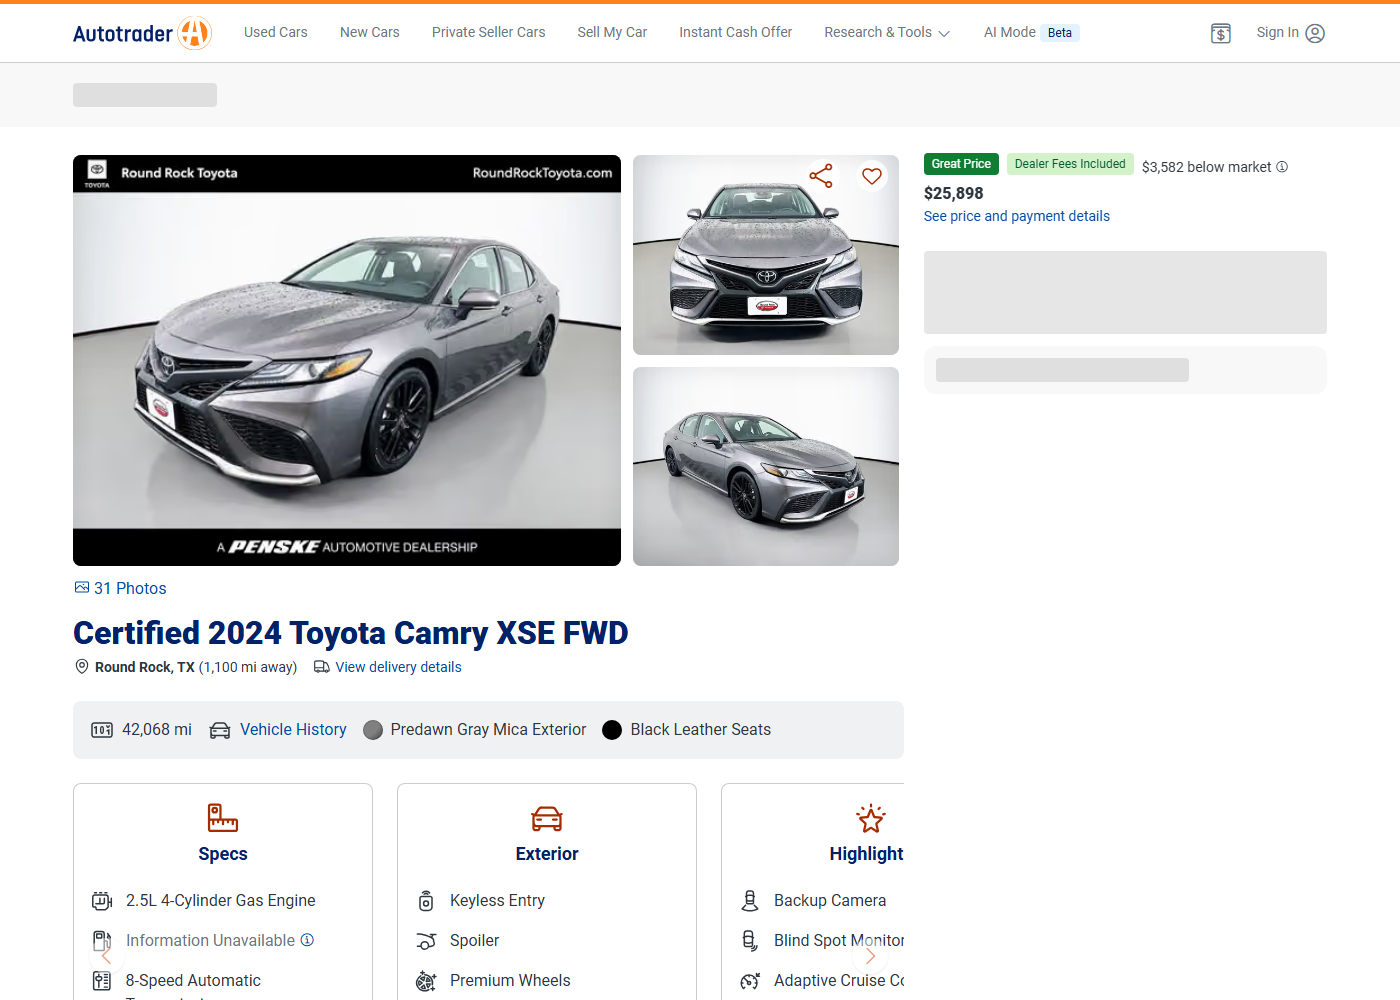This screenshot has width=1400, height=1000.
Task: Expand the Research & Tools dropdown
Action: pyautogui.click(x=887, y=33)
